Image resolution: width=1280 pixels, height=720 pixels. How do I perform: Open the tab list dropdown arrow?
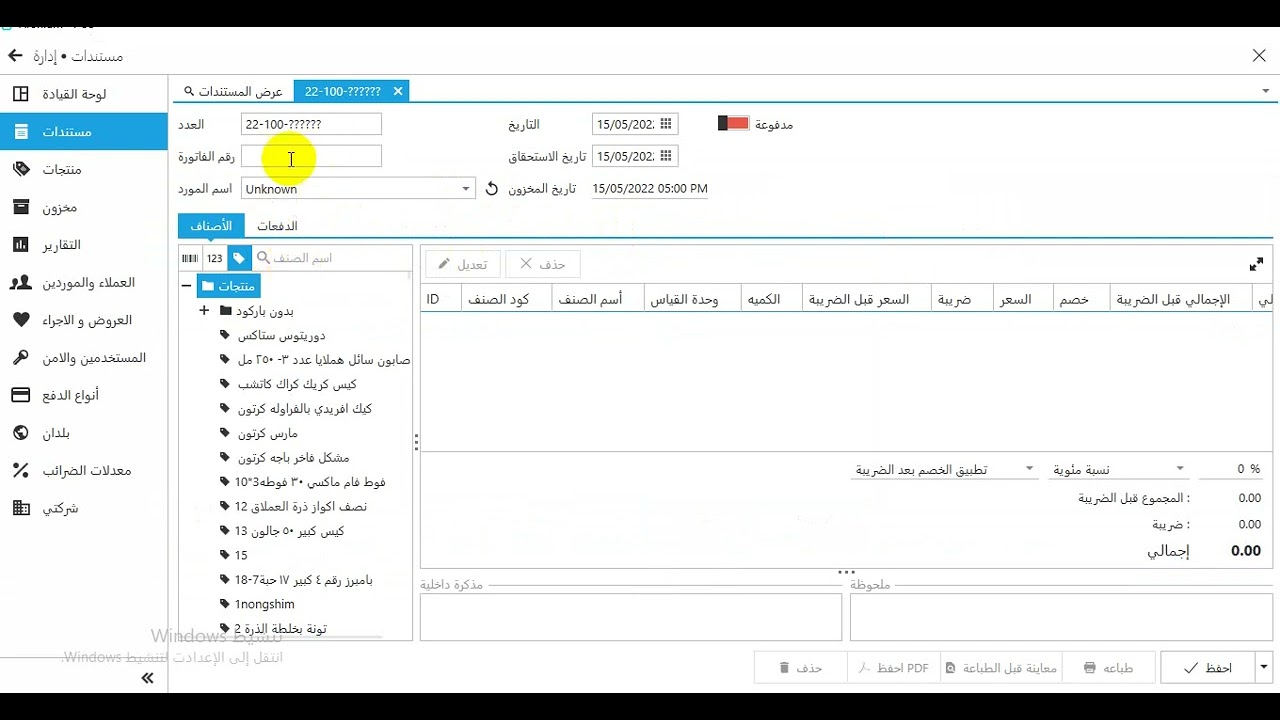(1267, 91)
